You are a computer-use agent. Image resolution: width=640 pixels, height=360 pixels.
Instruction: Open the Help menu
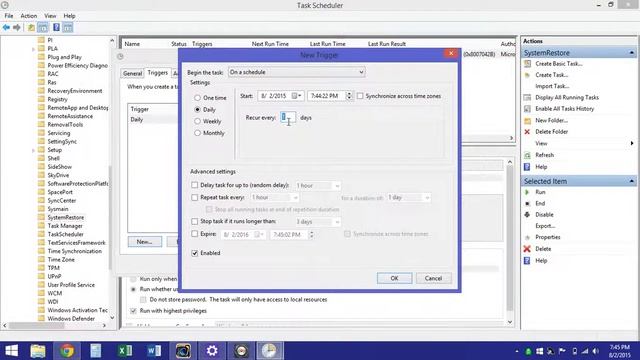(69, 16)
